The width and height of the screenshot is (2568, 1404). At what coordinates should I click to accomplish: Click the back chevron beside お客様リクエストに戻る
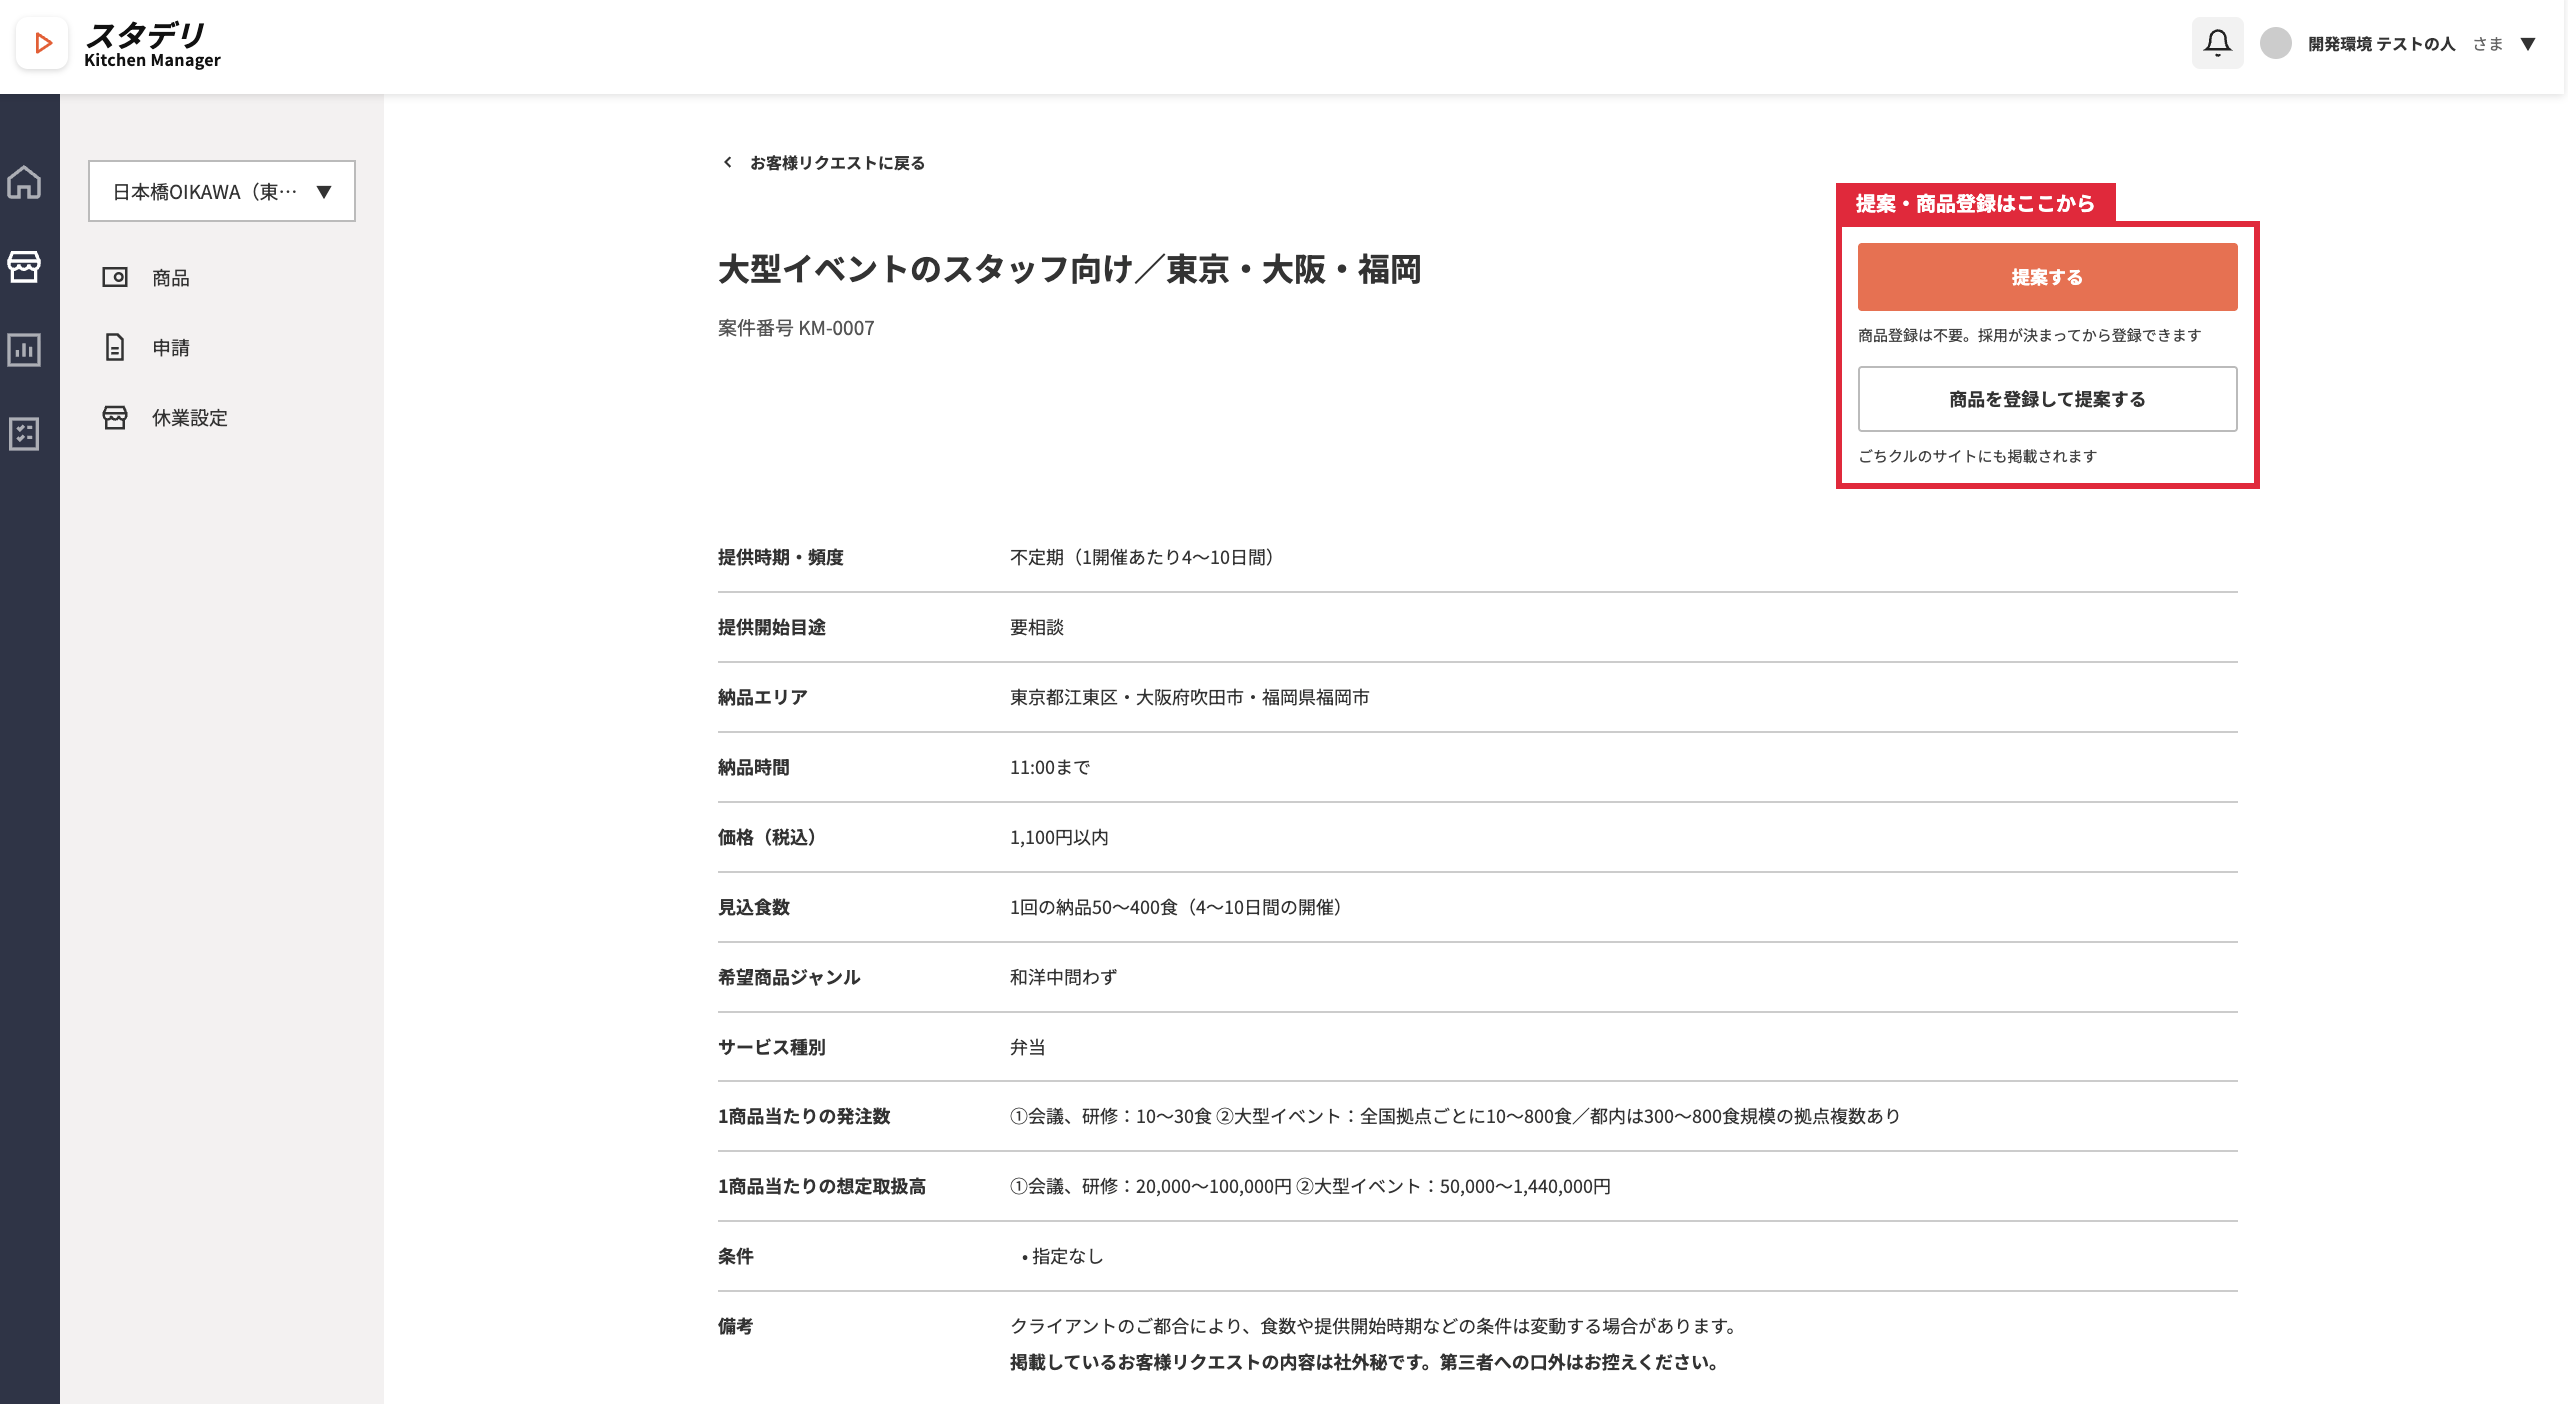click(x=728, y=162)
